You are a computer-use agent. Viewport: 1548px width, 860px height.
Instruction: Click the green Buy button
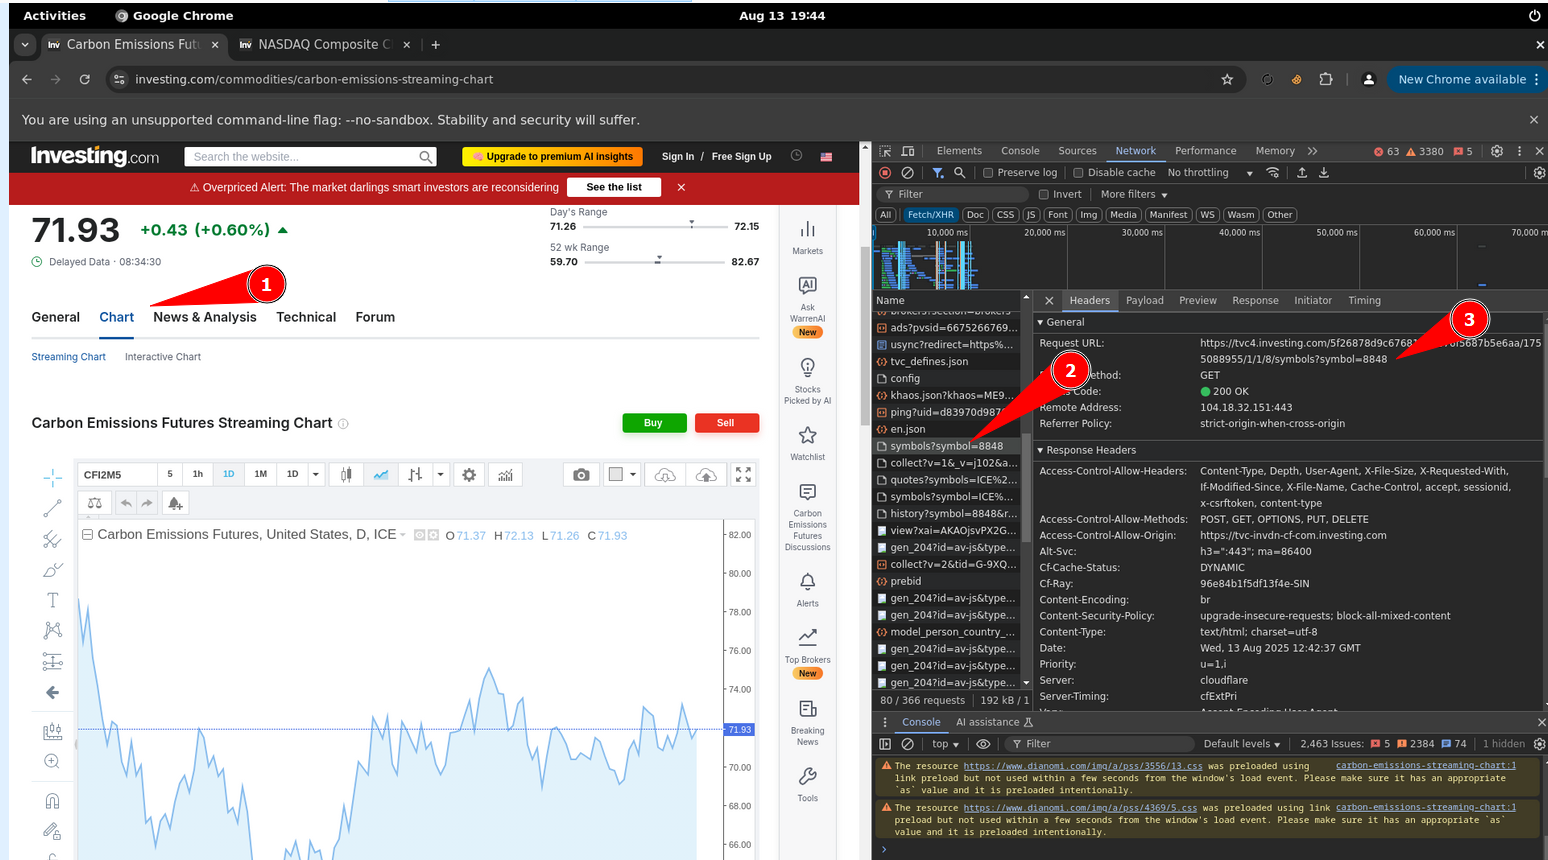coord(654,423)
